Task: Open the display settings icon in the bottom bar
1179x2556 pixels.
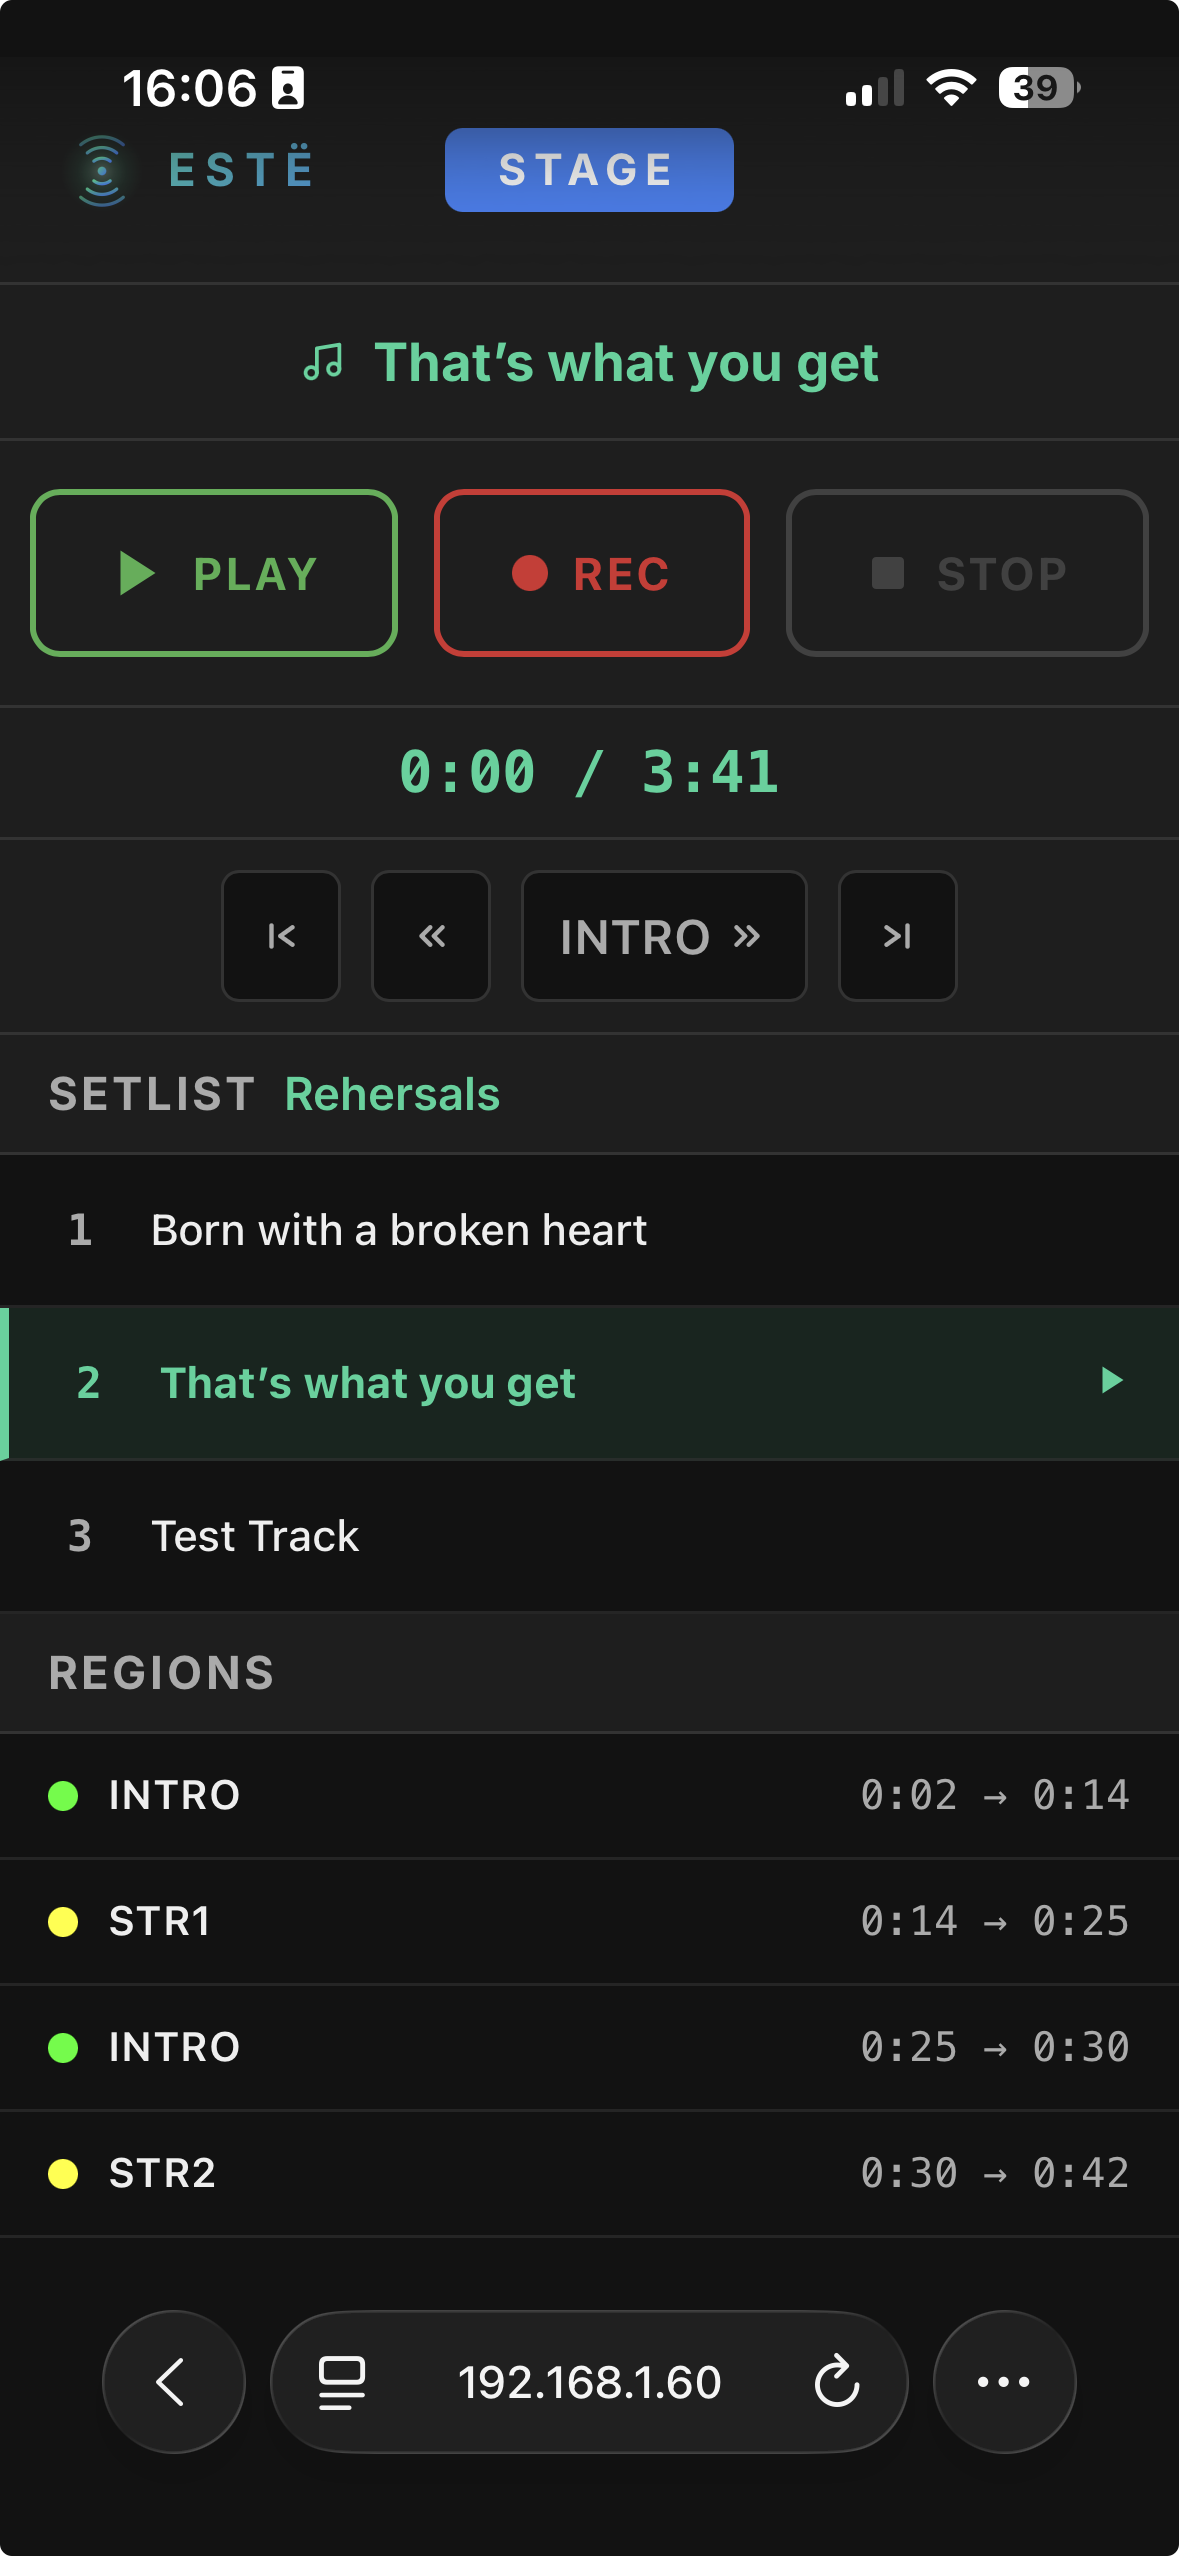Action: pyautogui.click(x=340, y=2381)
